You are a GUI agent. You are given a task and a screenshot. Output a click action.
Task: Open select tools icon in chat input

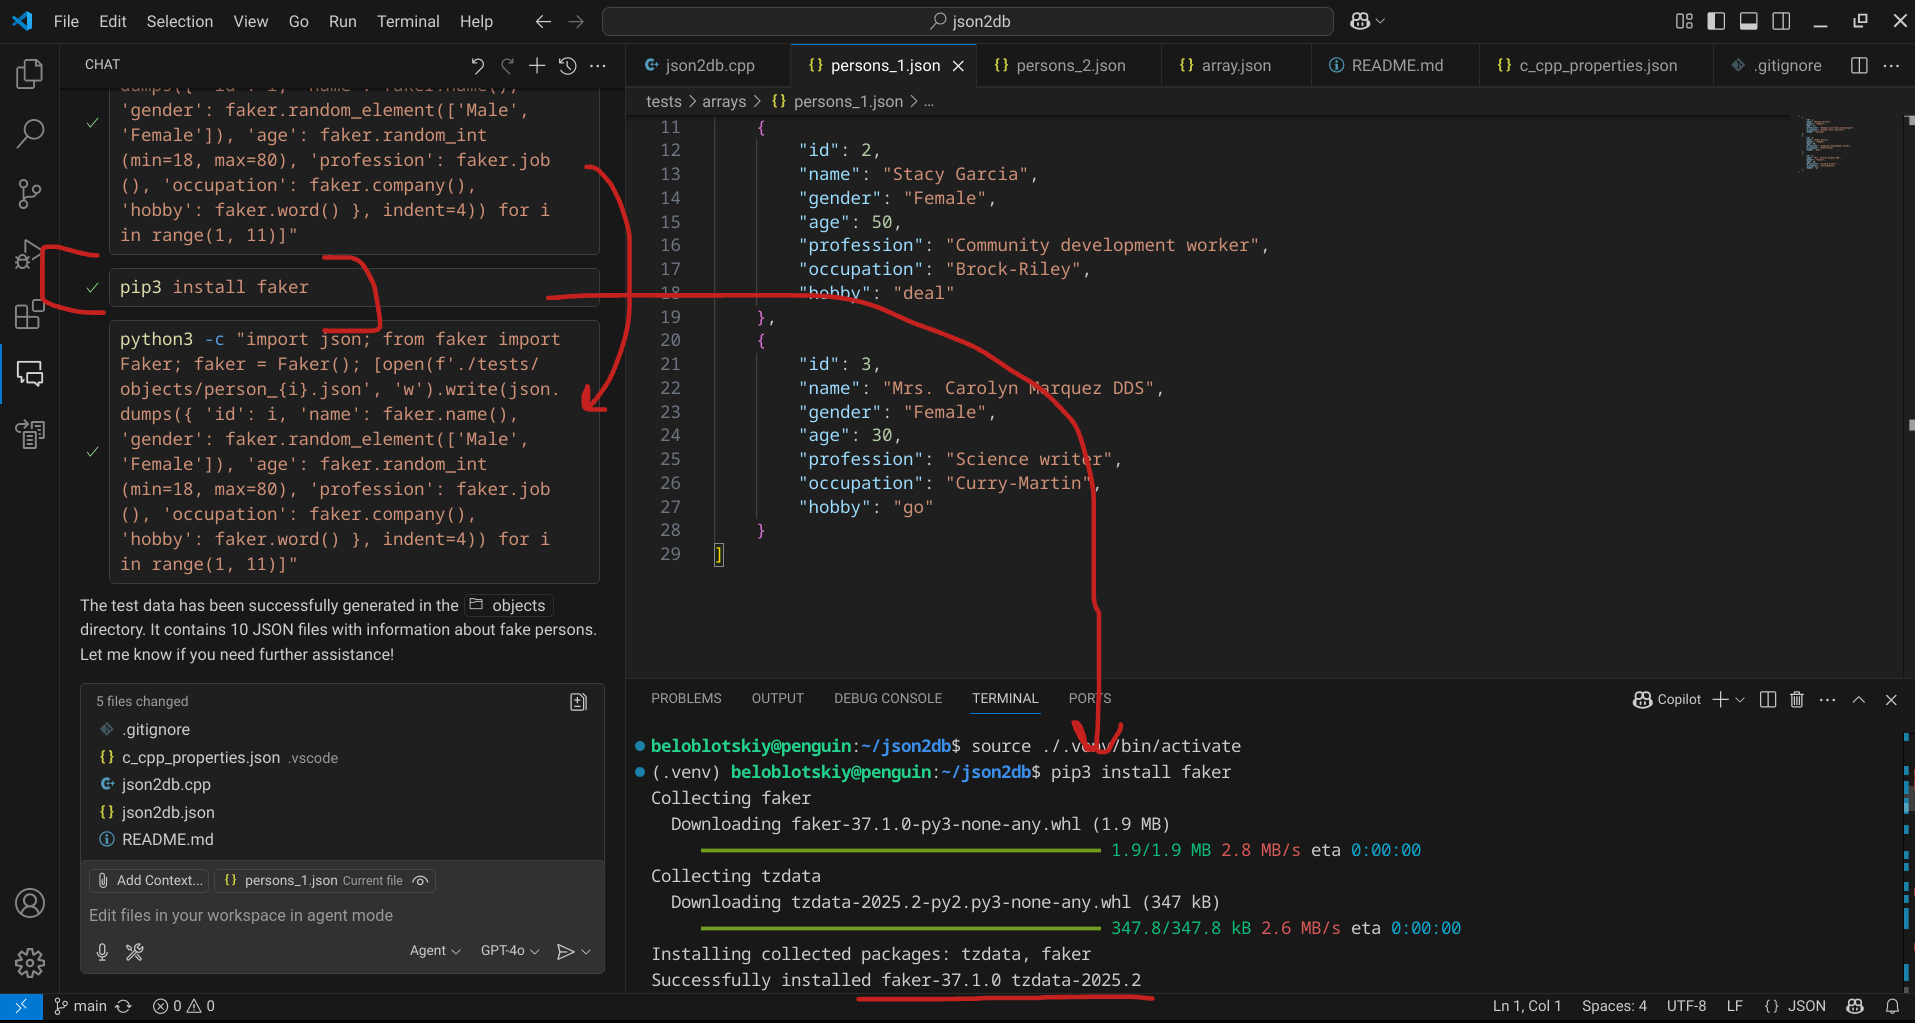[x=134, y=951]
